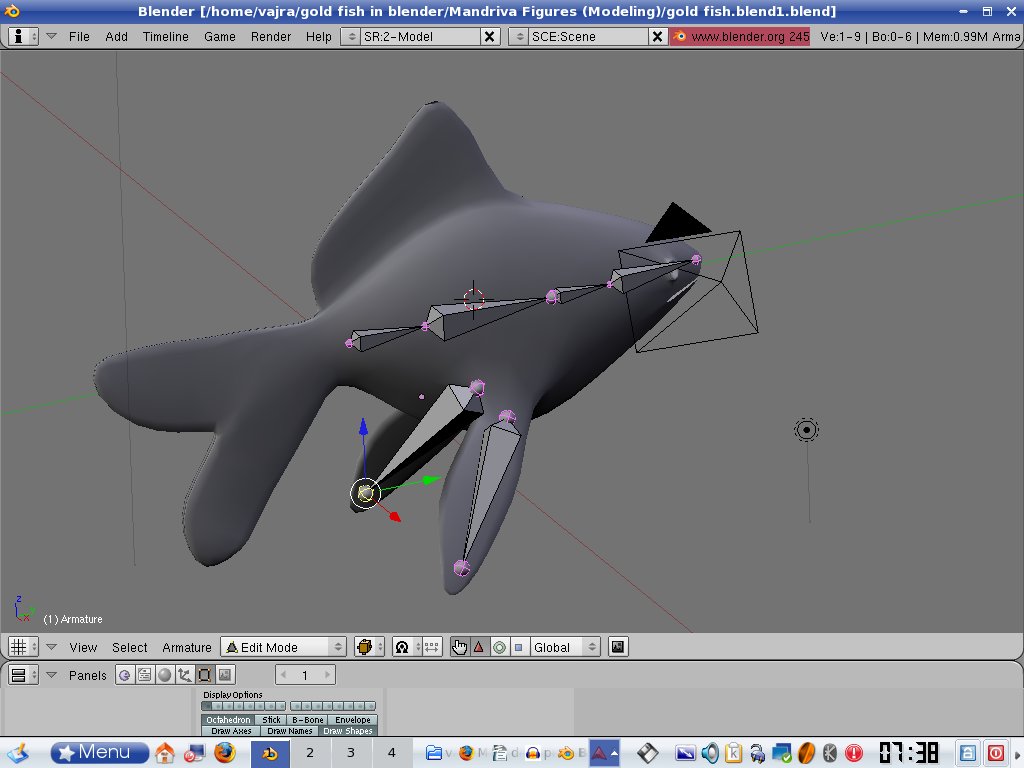The width and height of the screenshot is (1024, 768).
Task: Select the rotate manipulator circle icon
Action: tap(498, 647)
